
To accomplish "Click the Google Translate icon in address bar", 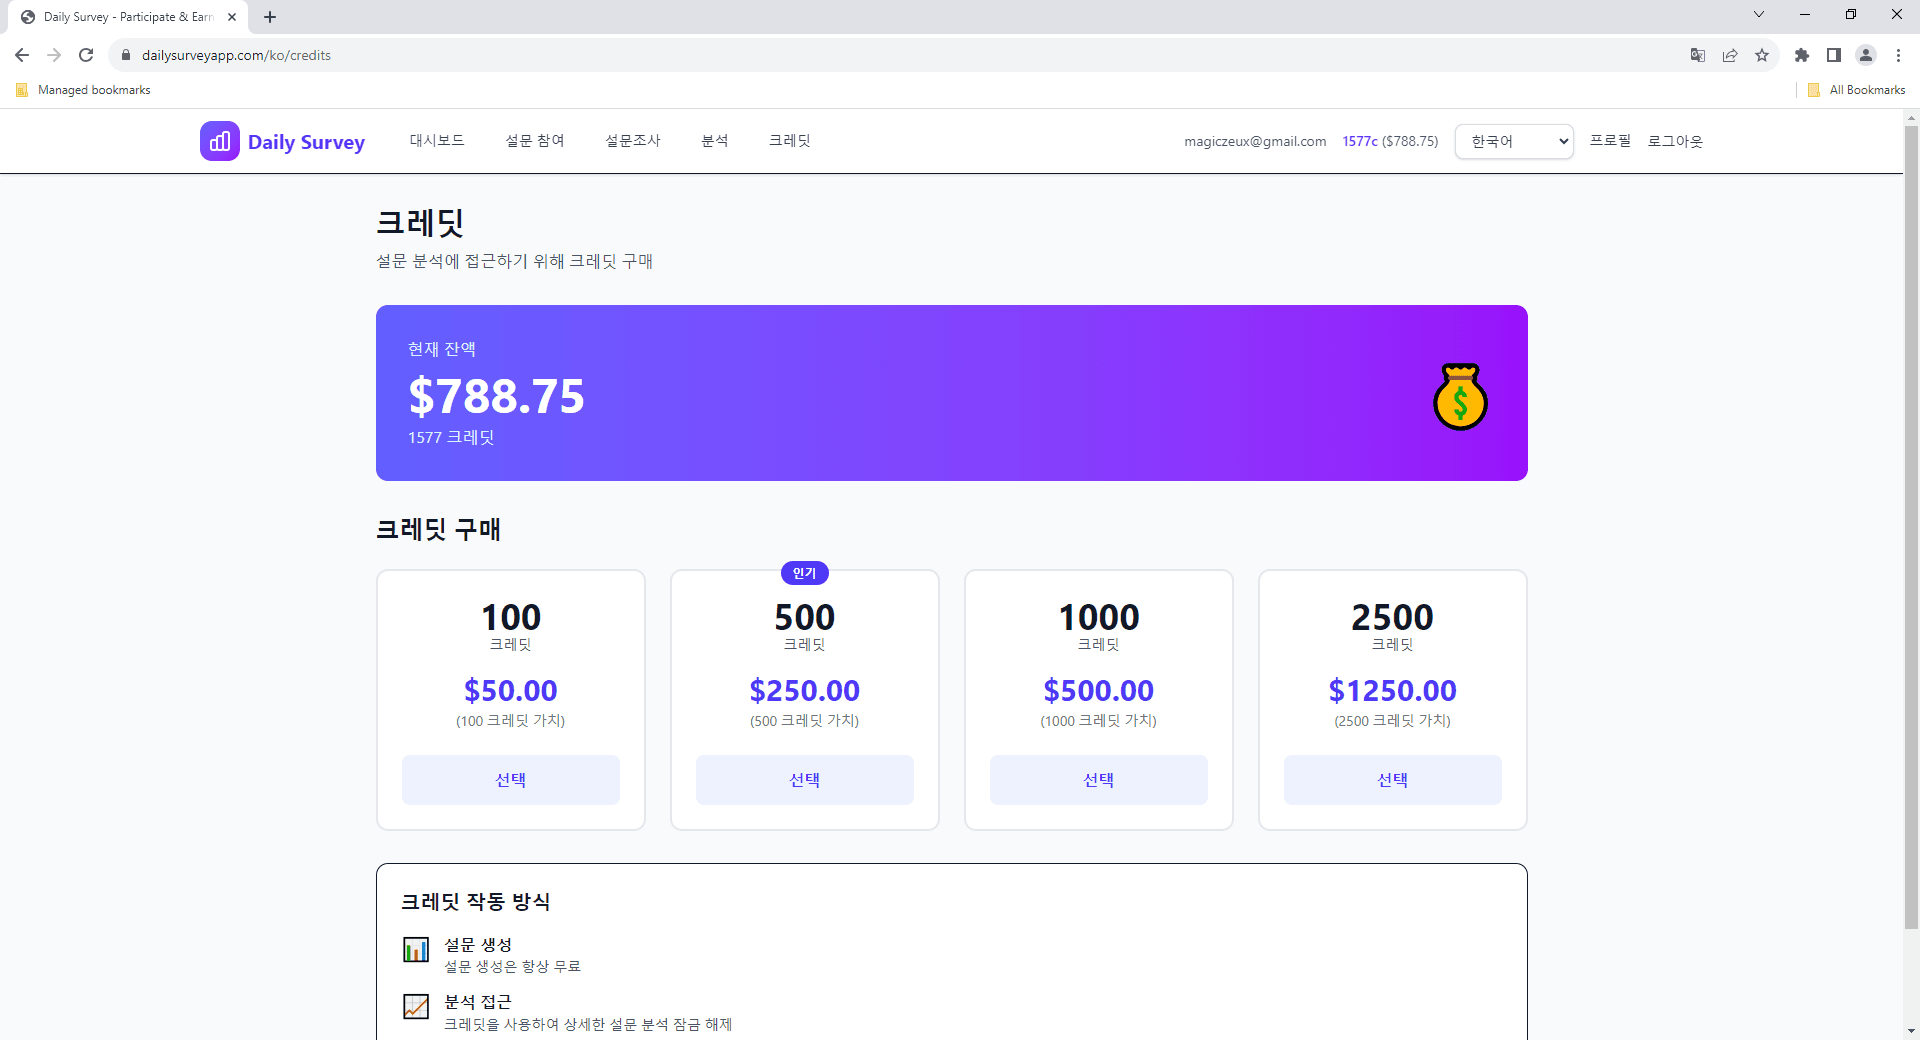I will coord(1697,55).
